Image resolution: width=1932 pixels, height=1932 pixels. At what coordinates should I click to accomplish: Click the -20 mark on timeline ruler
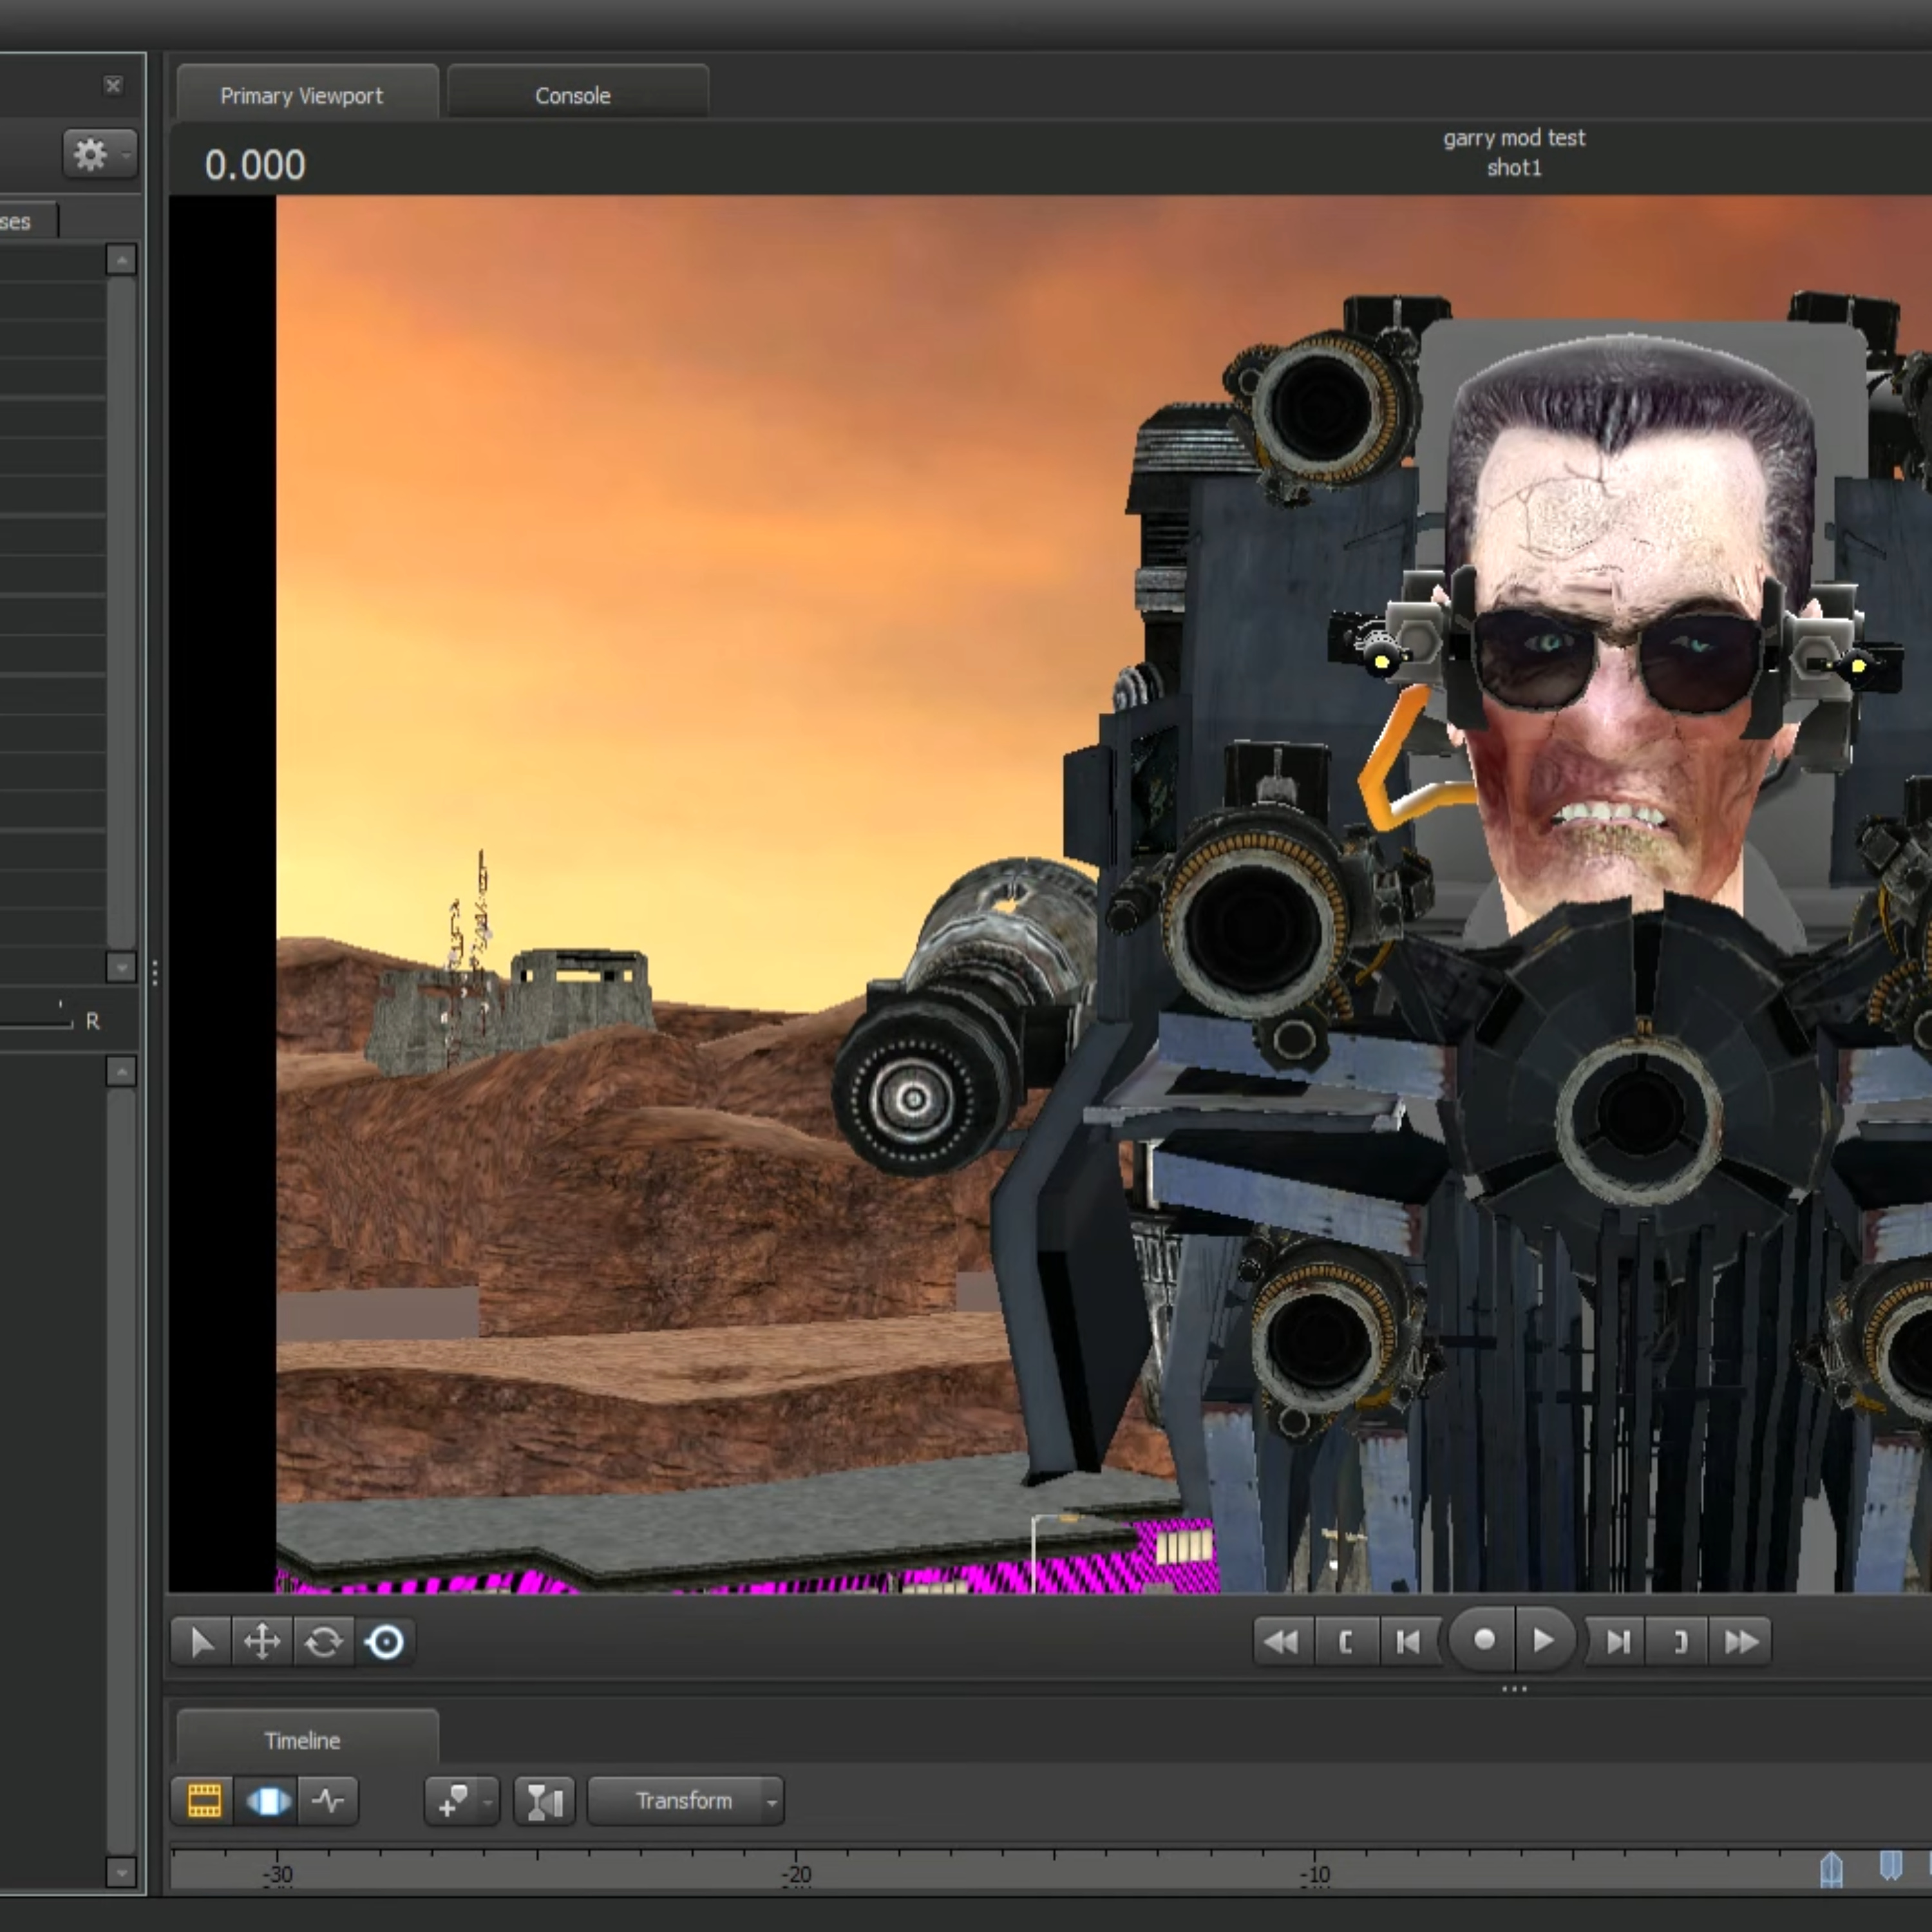point(796,1874)
